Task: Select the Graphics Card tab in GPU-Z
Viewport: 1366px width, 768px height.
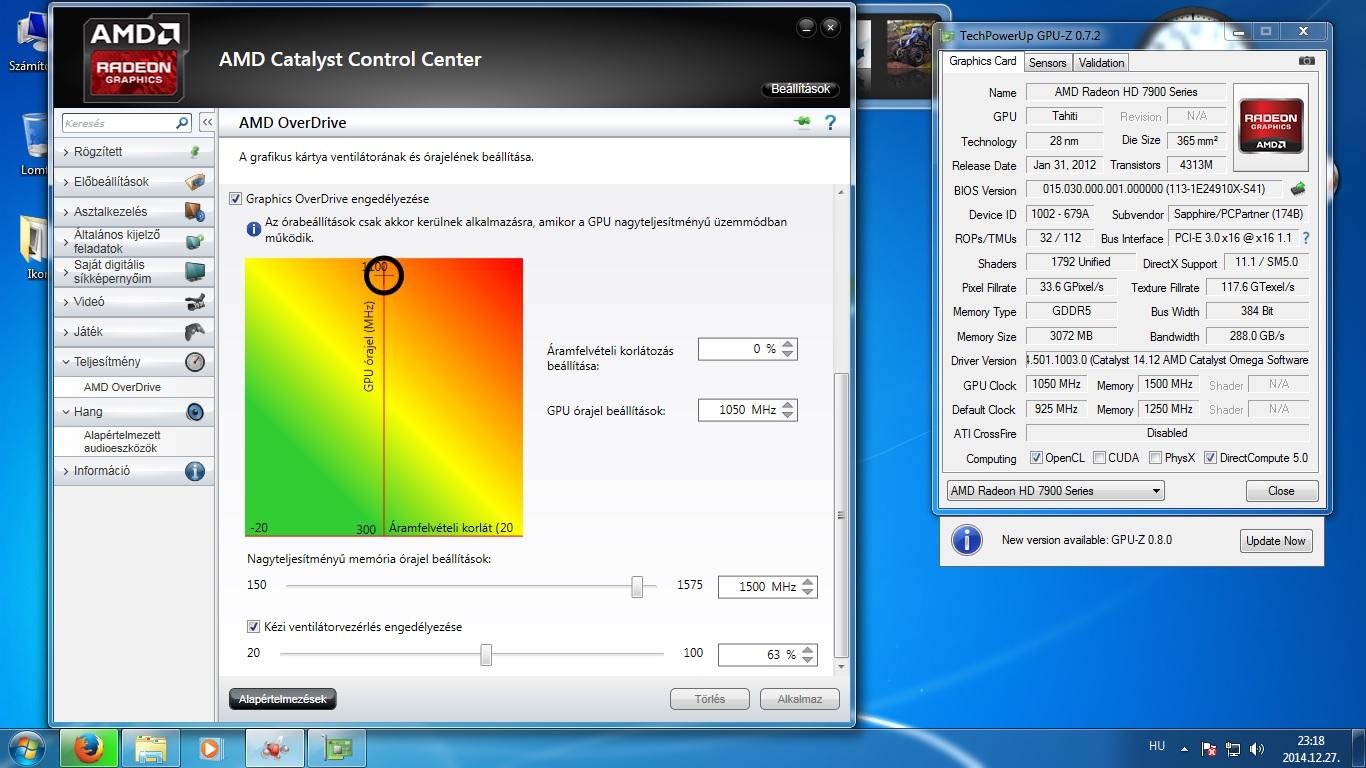Action: [x=982, y=61]
